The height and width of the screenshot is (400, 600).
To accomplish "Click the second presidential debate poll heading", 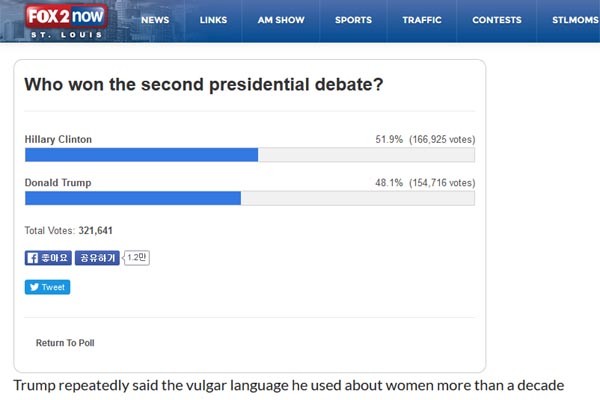I will [203, 85].
